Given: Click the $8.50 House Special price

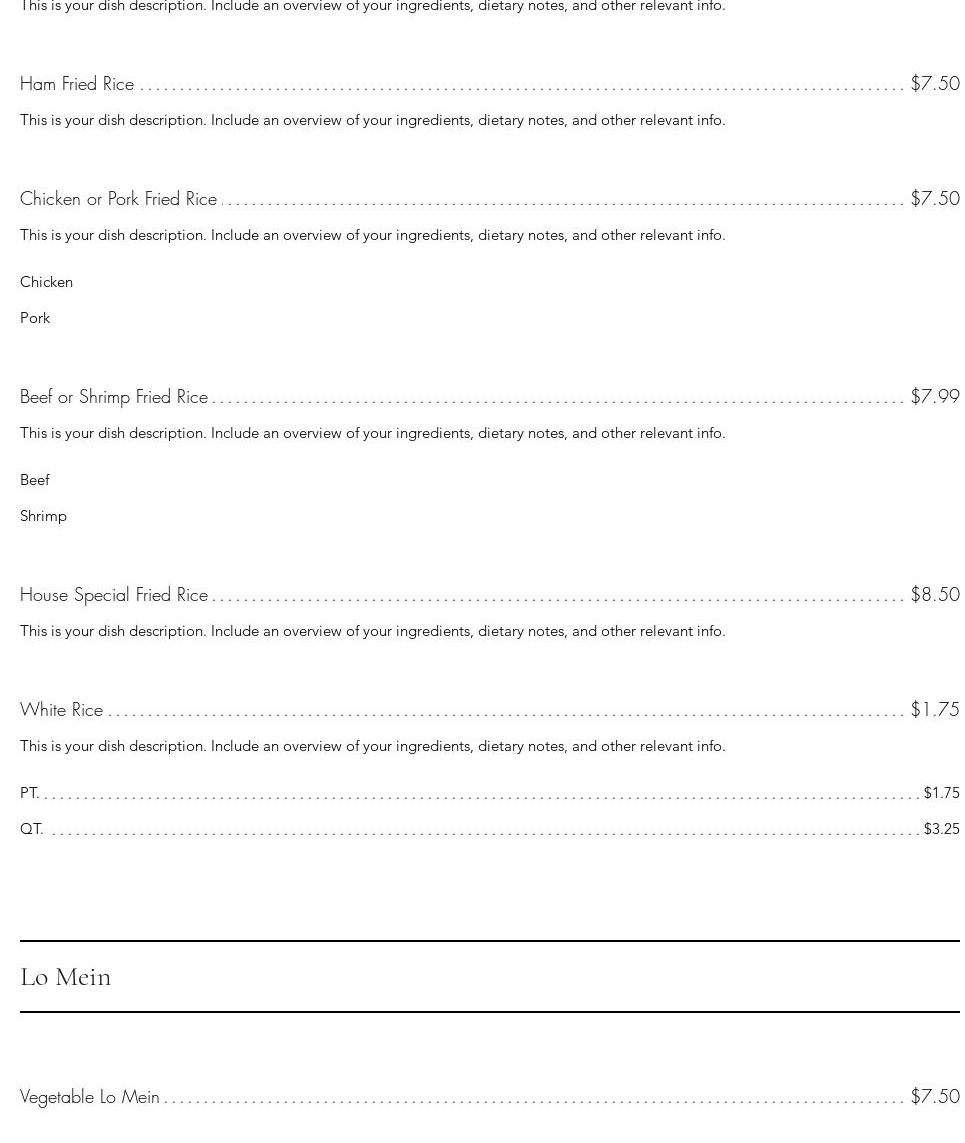Looking at the screenshot, I should pyautogui.click(x=934, y=595).
